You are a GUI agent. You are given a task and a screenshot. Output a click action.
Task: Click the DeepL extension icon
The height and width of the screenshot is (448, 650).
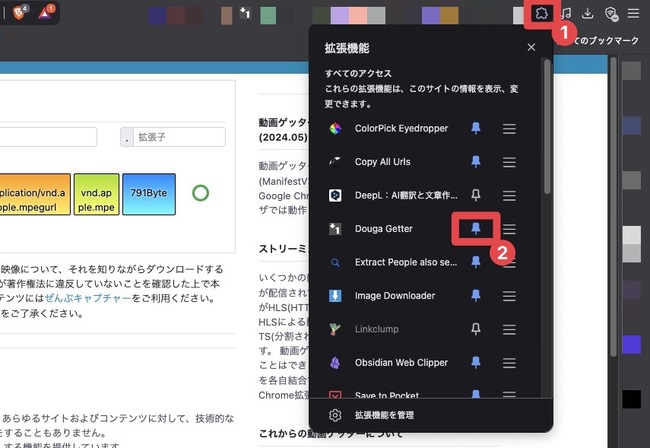point(335,195)
